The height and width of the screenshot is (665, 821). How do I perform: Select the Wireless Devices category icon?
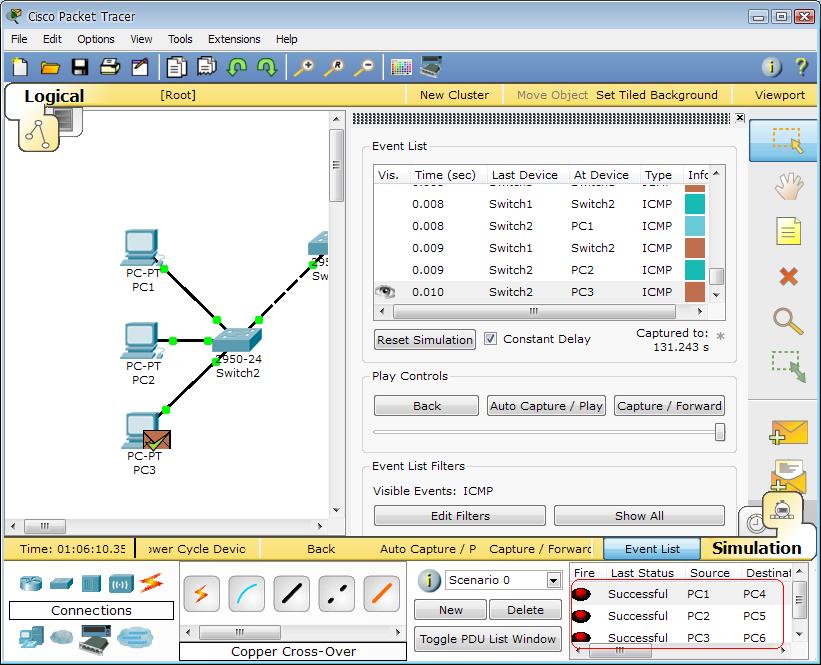tap(121, 583)
